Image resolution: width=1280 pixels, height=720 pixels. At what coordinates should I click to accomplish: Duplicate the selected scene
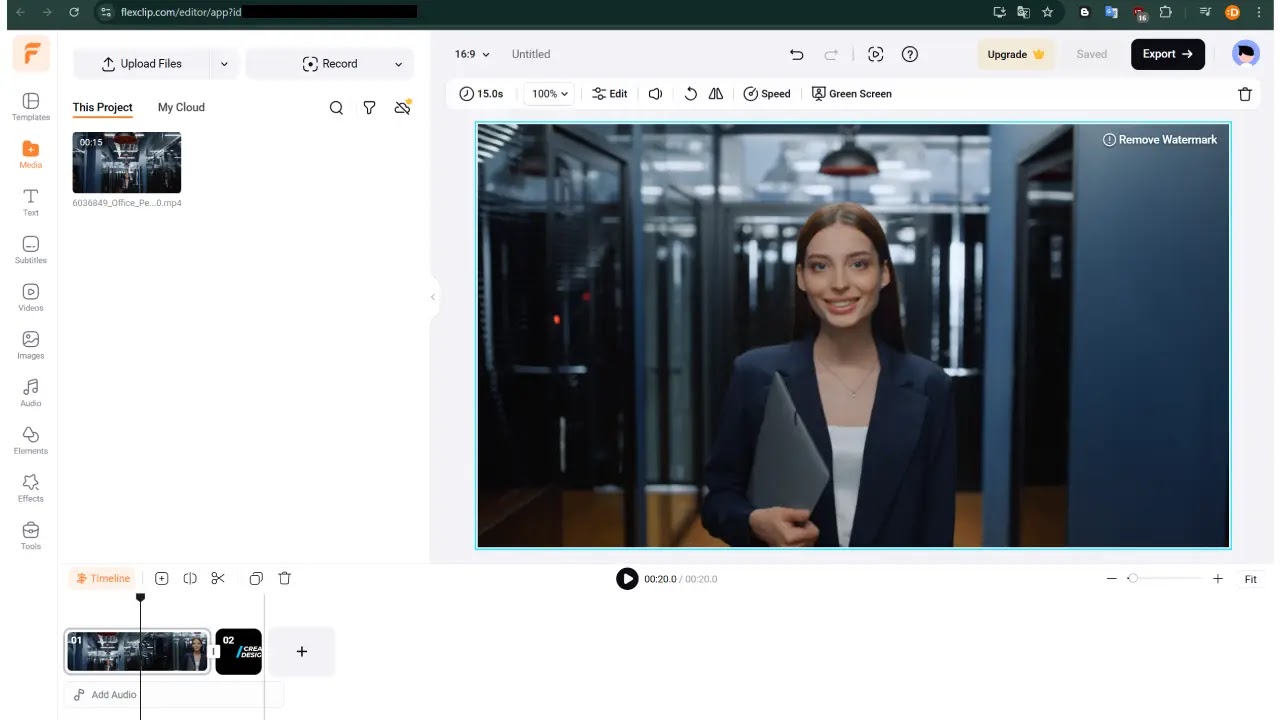pyautogui.click(x=256, y=578)
